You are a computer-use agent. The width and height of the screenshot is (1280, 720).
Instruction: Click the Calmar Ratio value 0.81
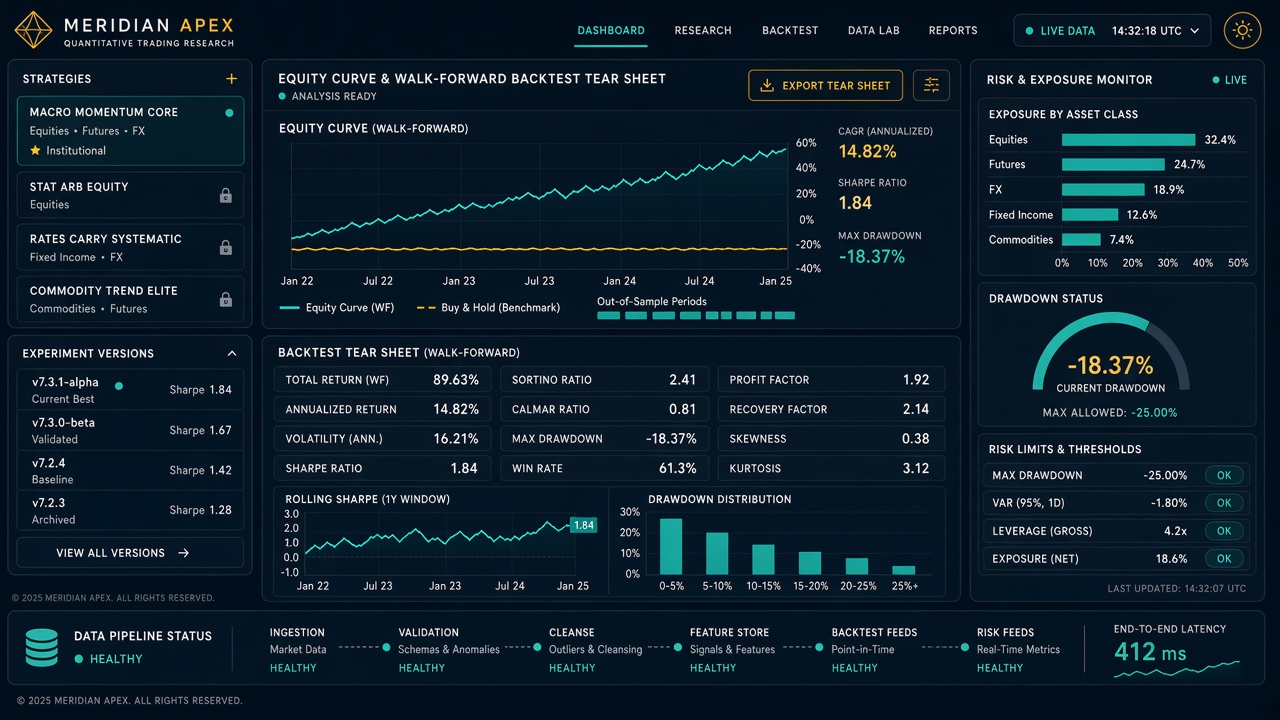click(x=682, y=409)
